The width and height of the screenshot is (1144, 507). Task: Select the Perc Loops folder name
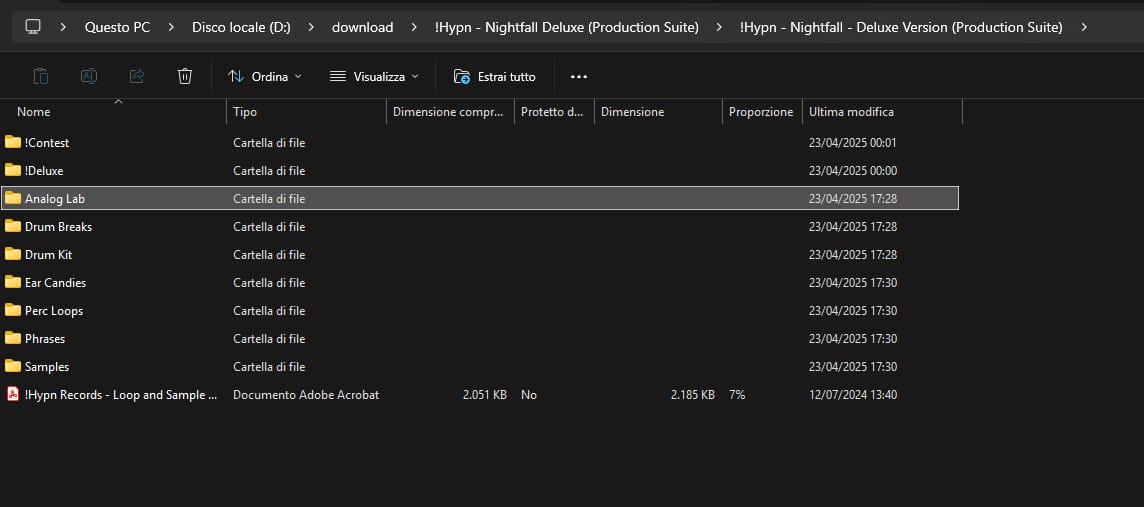click(54, 311)
